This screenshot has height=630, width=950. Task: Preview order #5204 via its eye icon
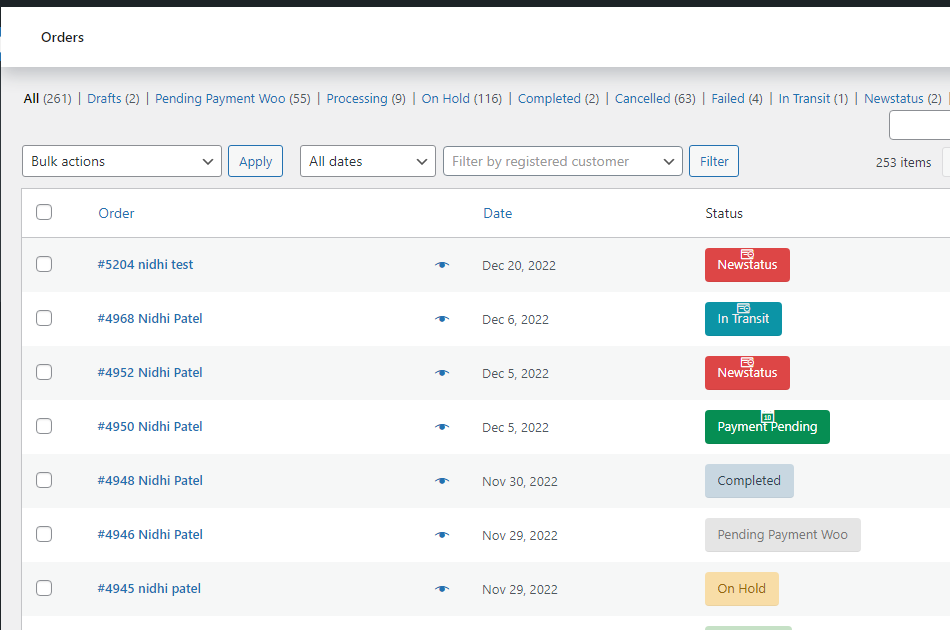[442, 265]
